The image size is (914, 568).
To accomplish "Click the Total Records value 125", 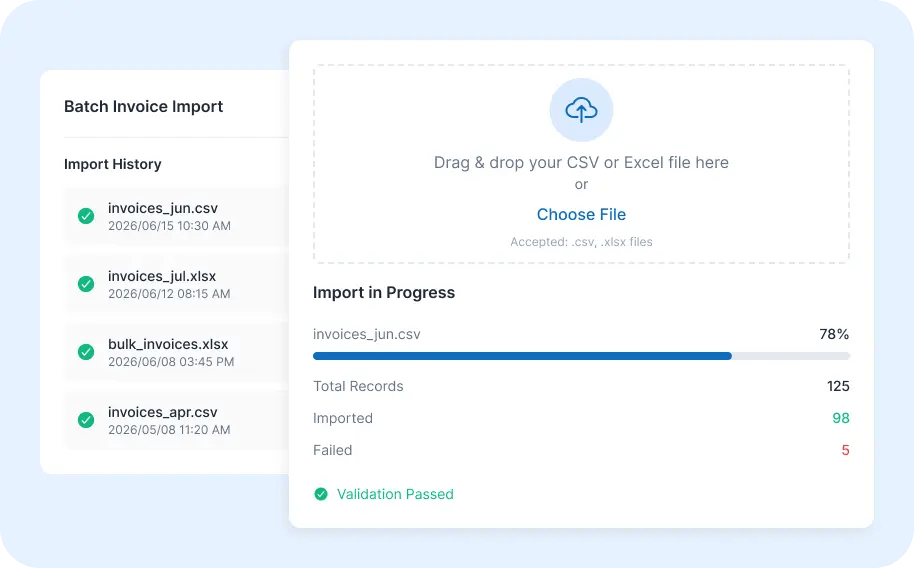I will [838, 386].
